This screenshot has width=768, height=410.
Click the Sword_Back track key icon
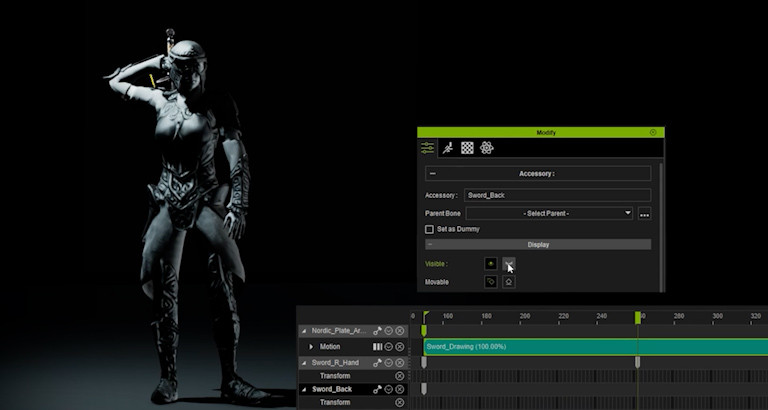(377, 389)
